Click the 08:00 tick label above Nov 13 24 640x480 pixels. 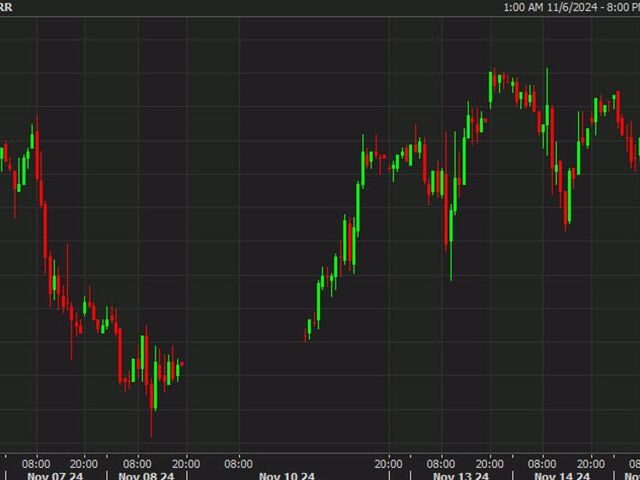(441, 464)
